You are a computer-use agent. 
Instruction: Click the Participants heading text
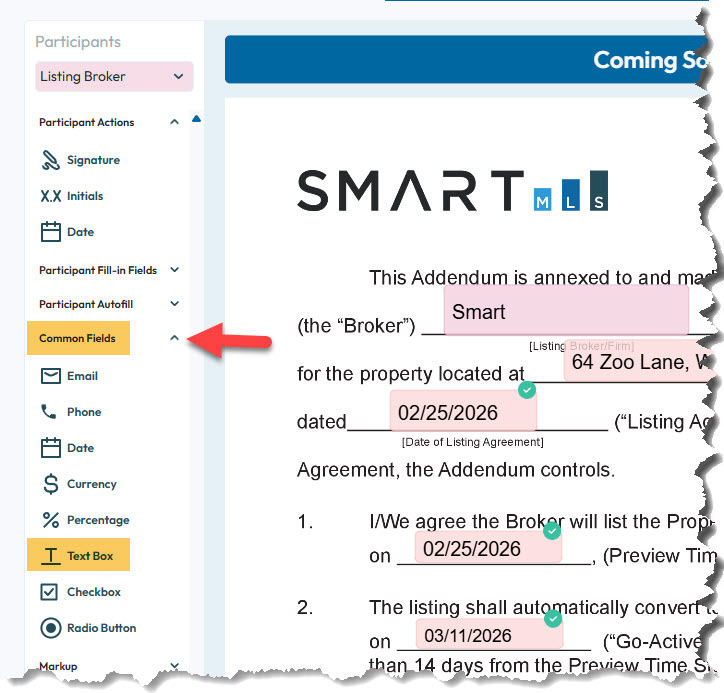tap(78, 42)
